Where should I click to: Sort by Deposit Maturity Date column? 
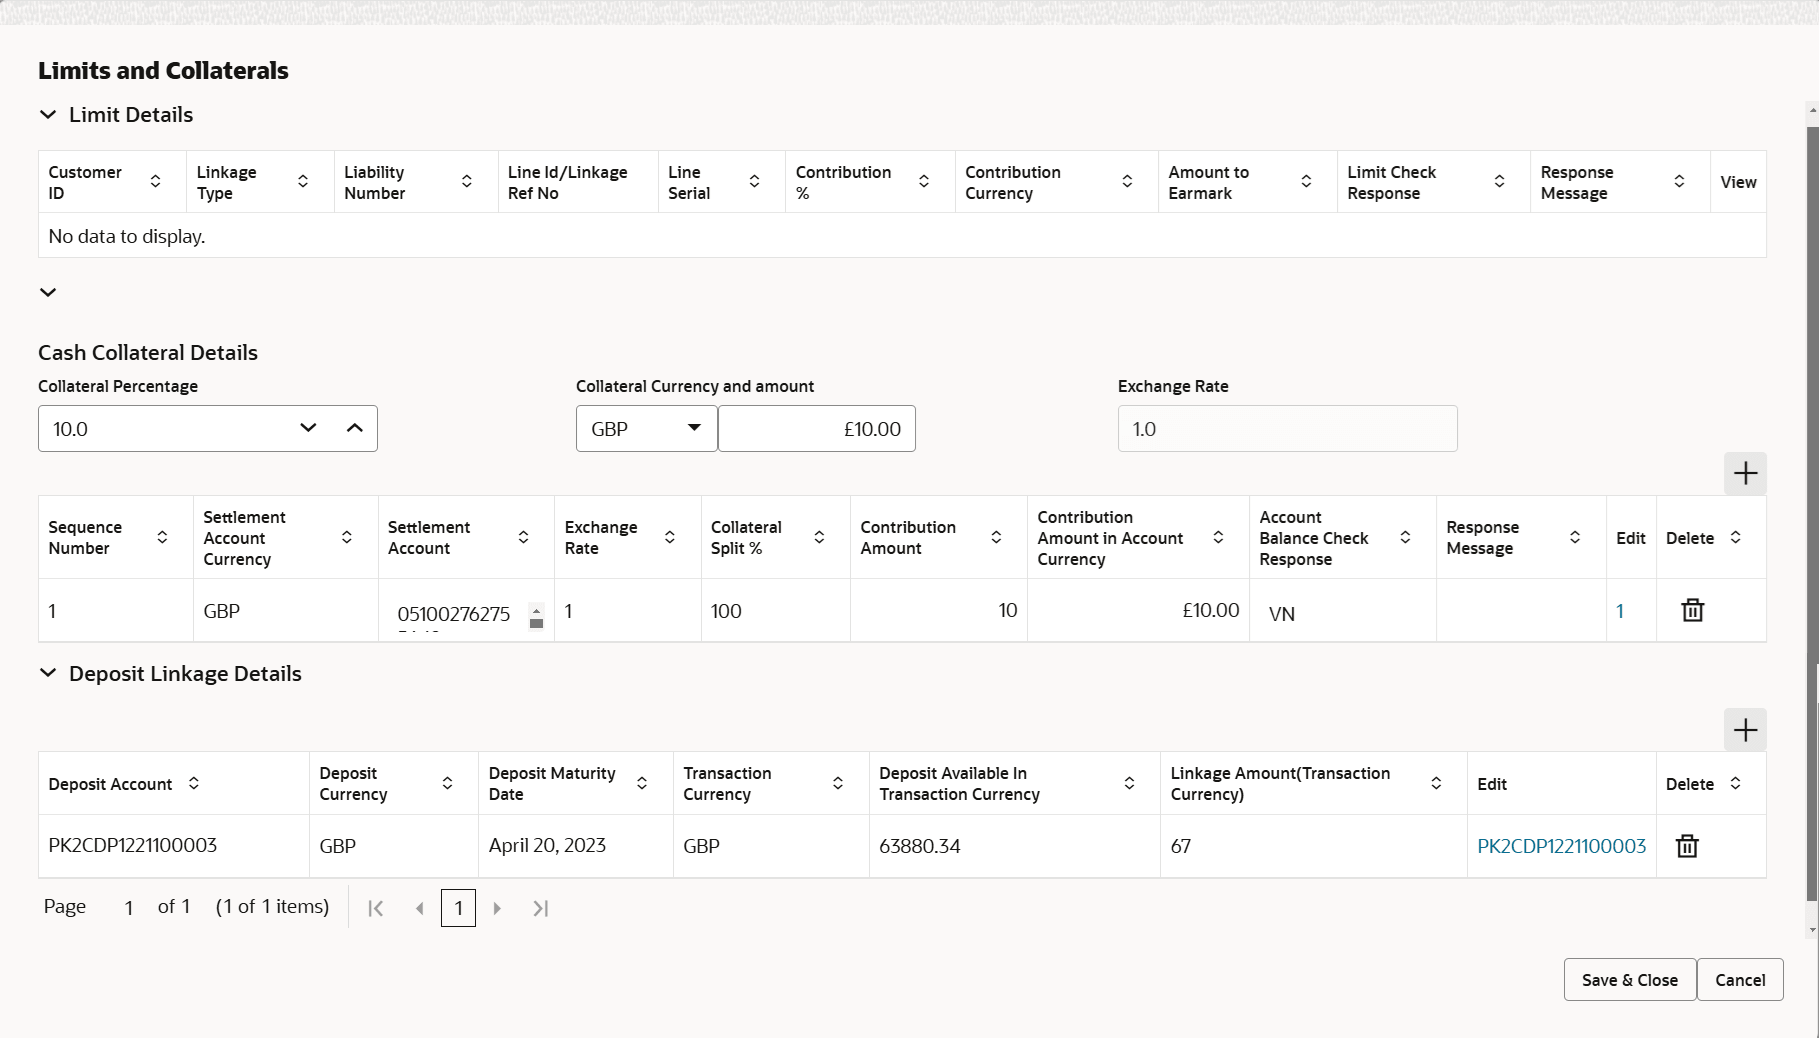tap(642, 783)
